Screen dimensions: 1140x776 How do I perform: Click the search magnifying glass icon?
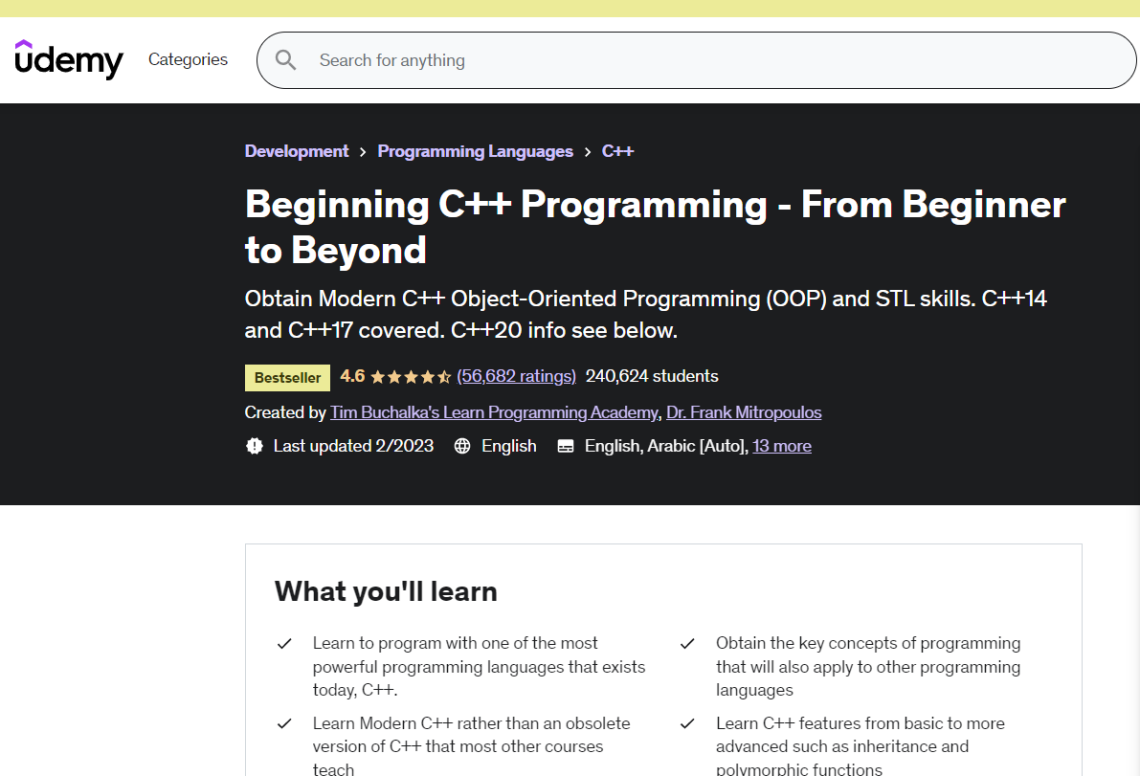click(285, 60)
